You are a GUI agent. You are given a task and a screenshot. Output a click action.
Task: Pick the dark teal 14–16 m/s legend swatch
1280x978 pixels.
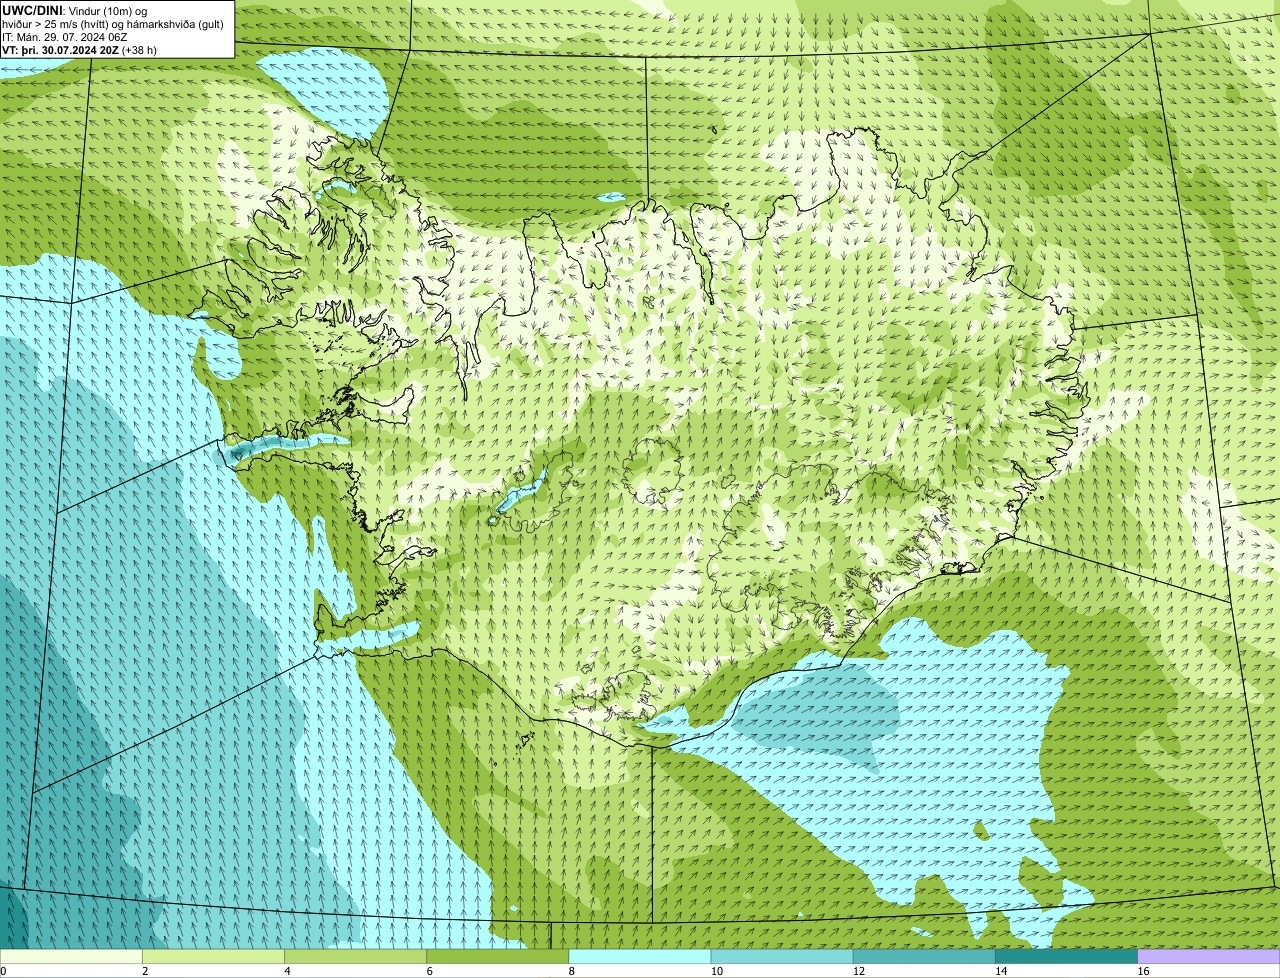click(1067, 956)
